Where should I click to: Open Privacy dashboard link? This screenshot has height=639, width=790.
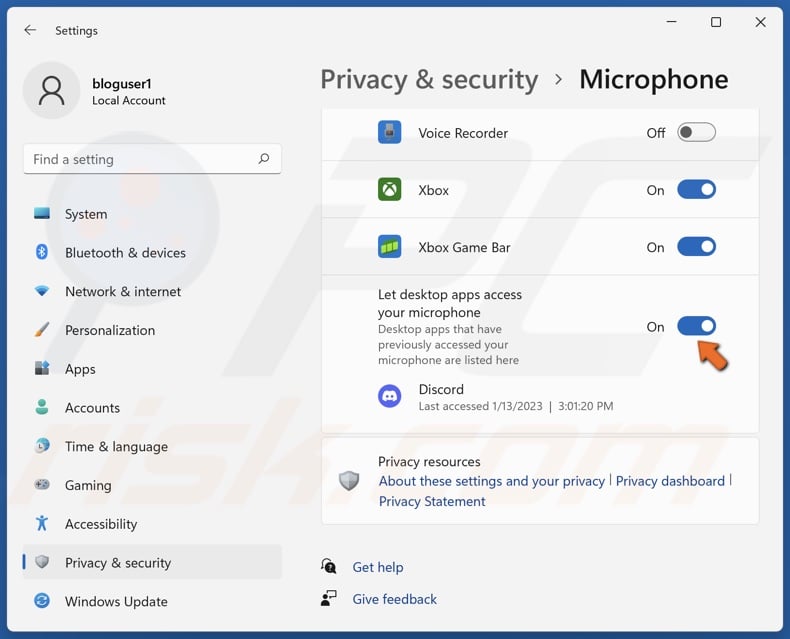click(670, 481)
